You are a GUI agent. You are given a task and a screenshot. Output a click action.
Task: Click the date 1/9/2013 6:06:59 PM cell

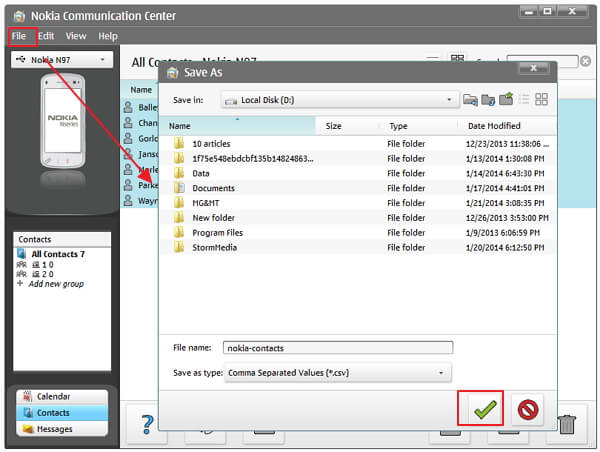point(503,233)
